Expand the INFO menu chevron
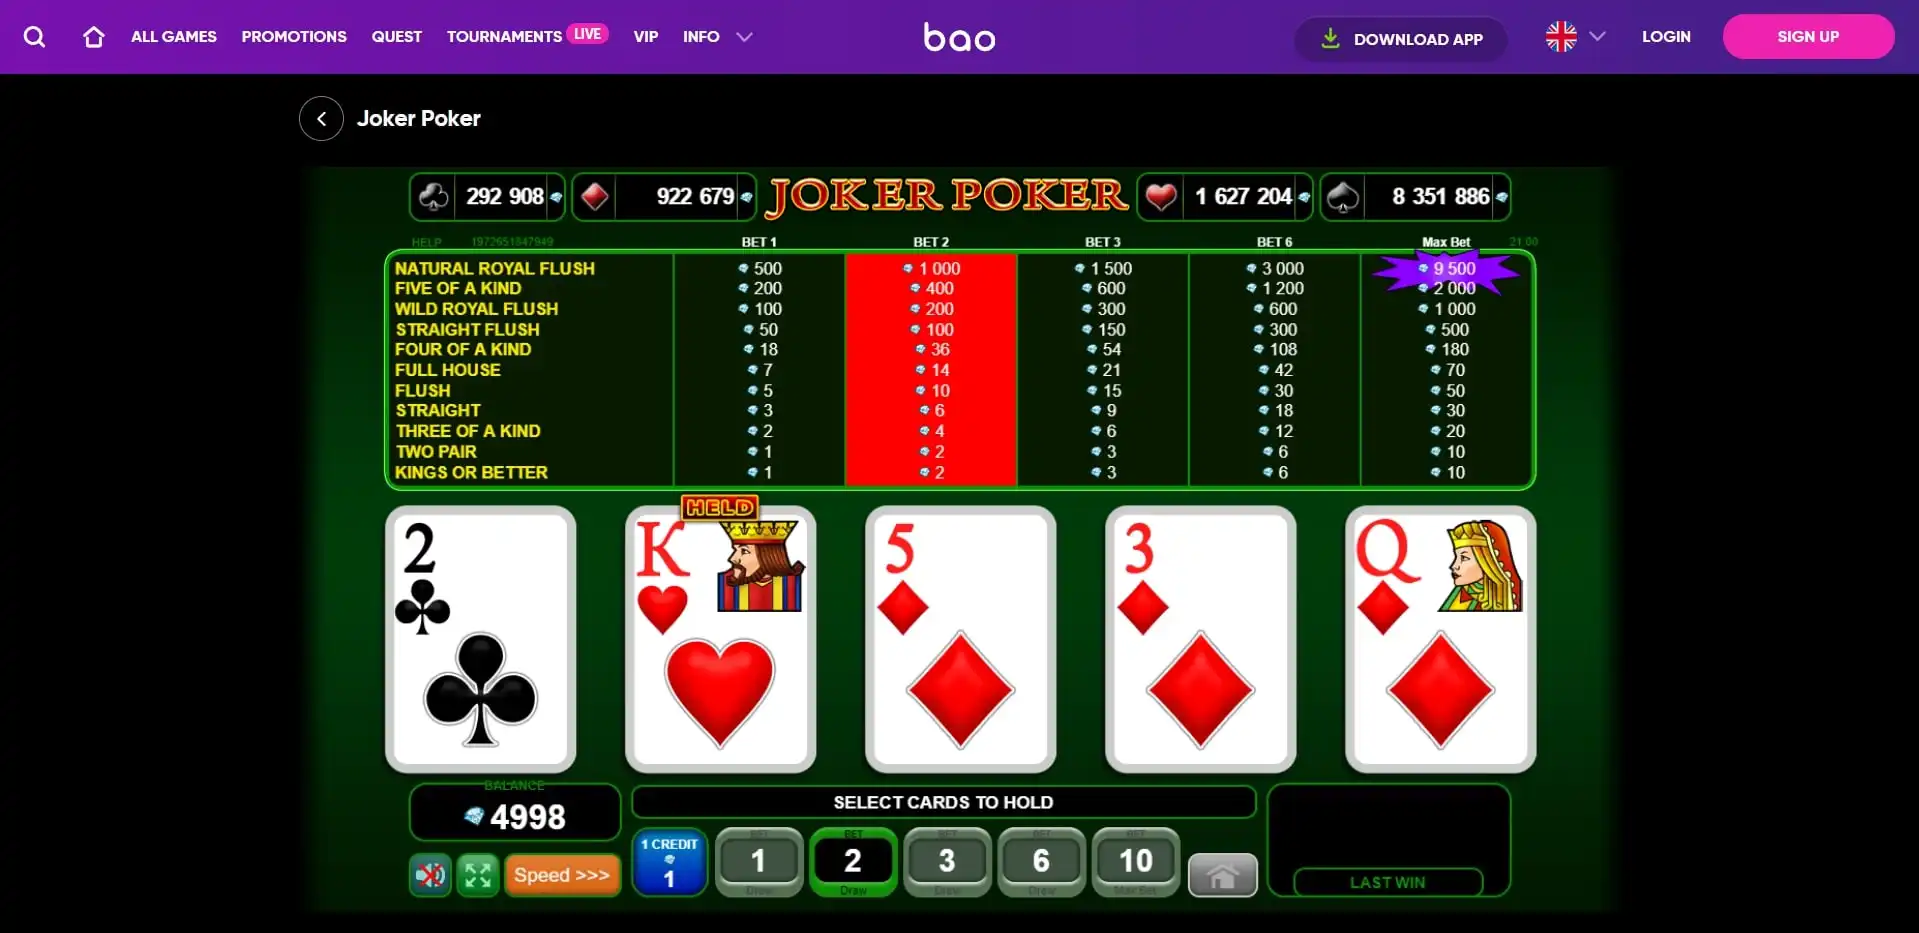The width and height of the screenshot is (1919, 933). pos(744,37)
